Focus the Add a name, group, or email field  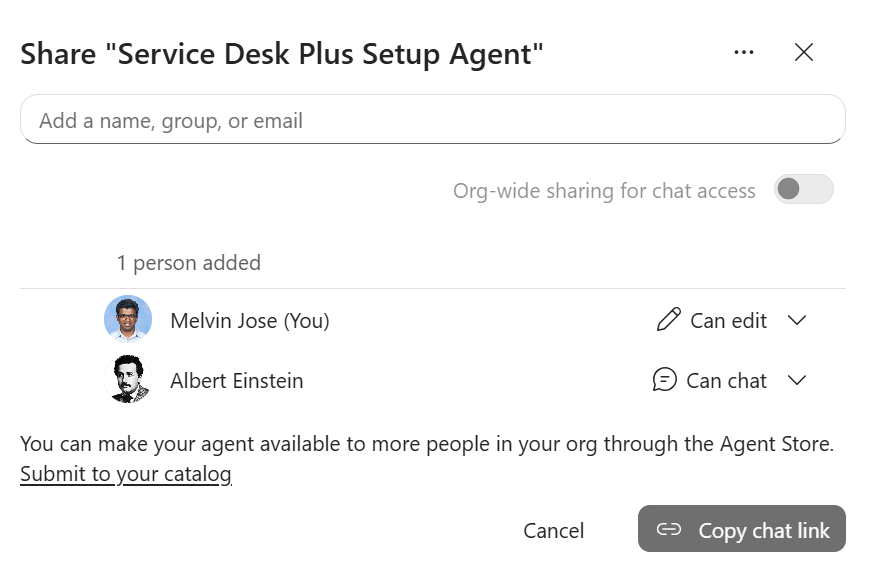click(433, 119)
